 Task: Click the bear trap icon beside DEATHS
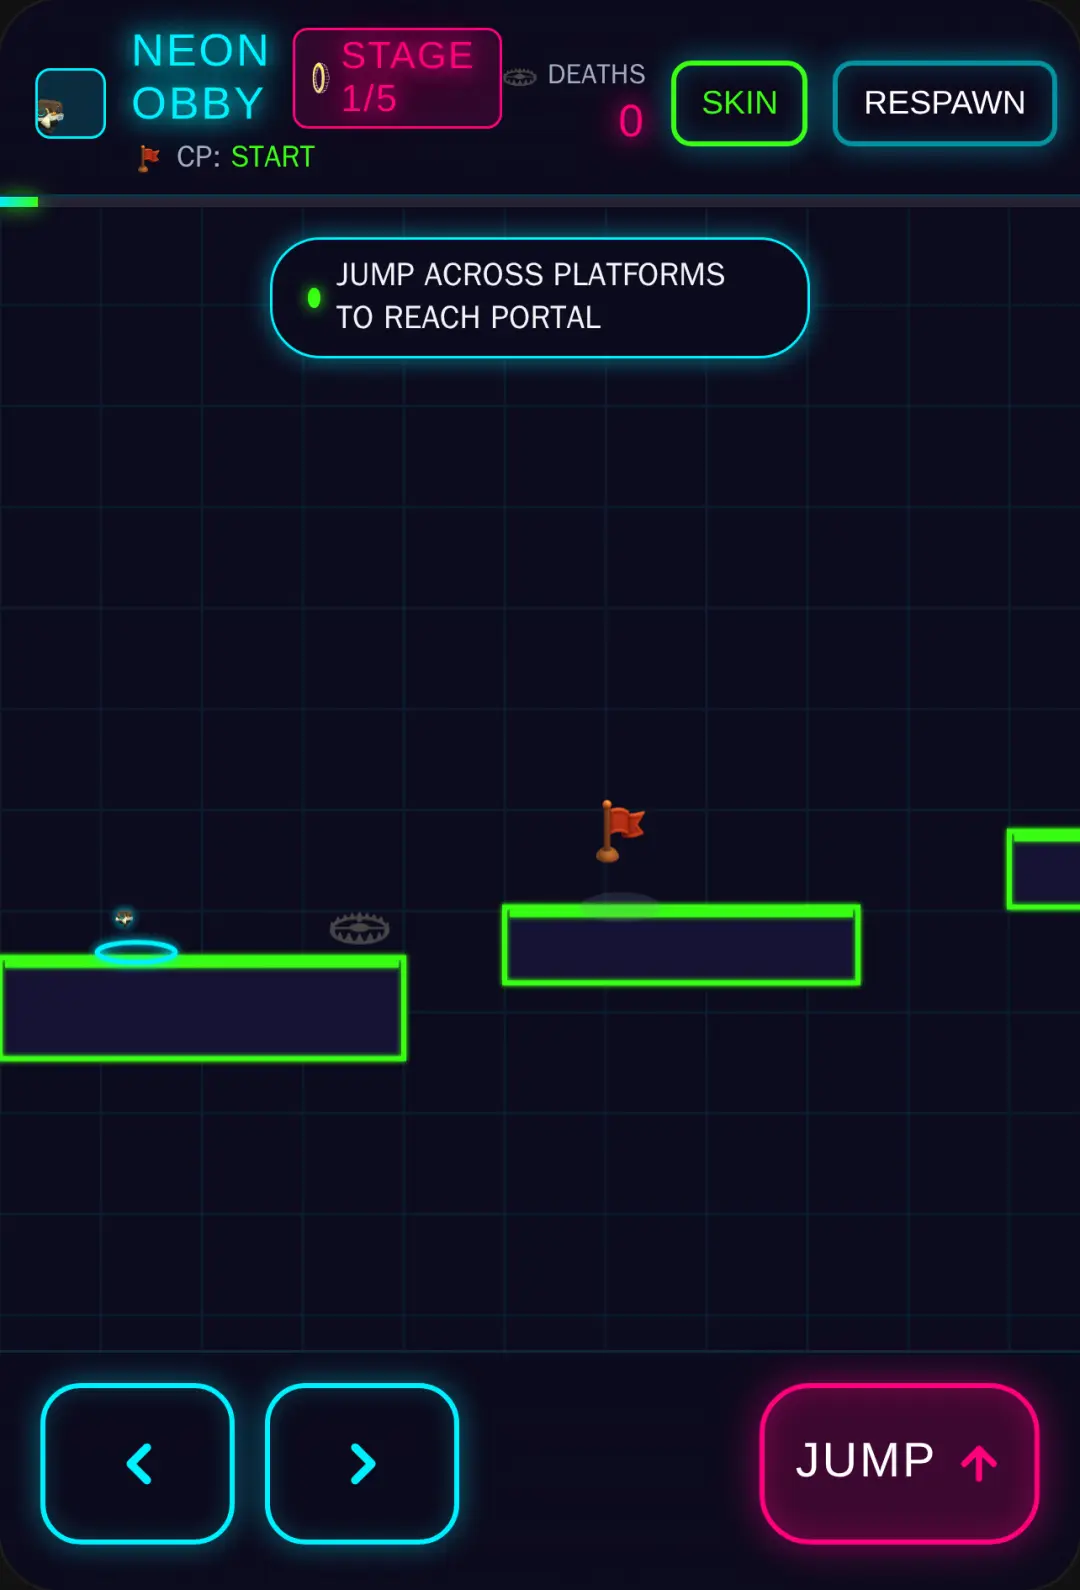tap(520, 77)
